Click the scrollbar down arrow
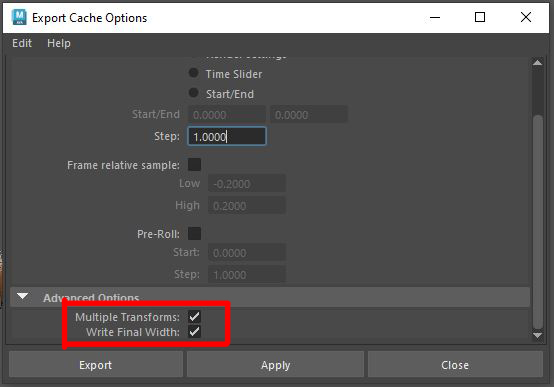 tap(537, 335)
